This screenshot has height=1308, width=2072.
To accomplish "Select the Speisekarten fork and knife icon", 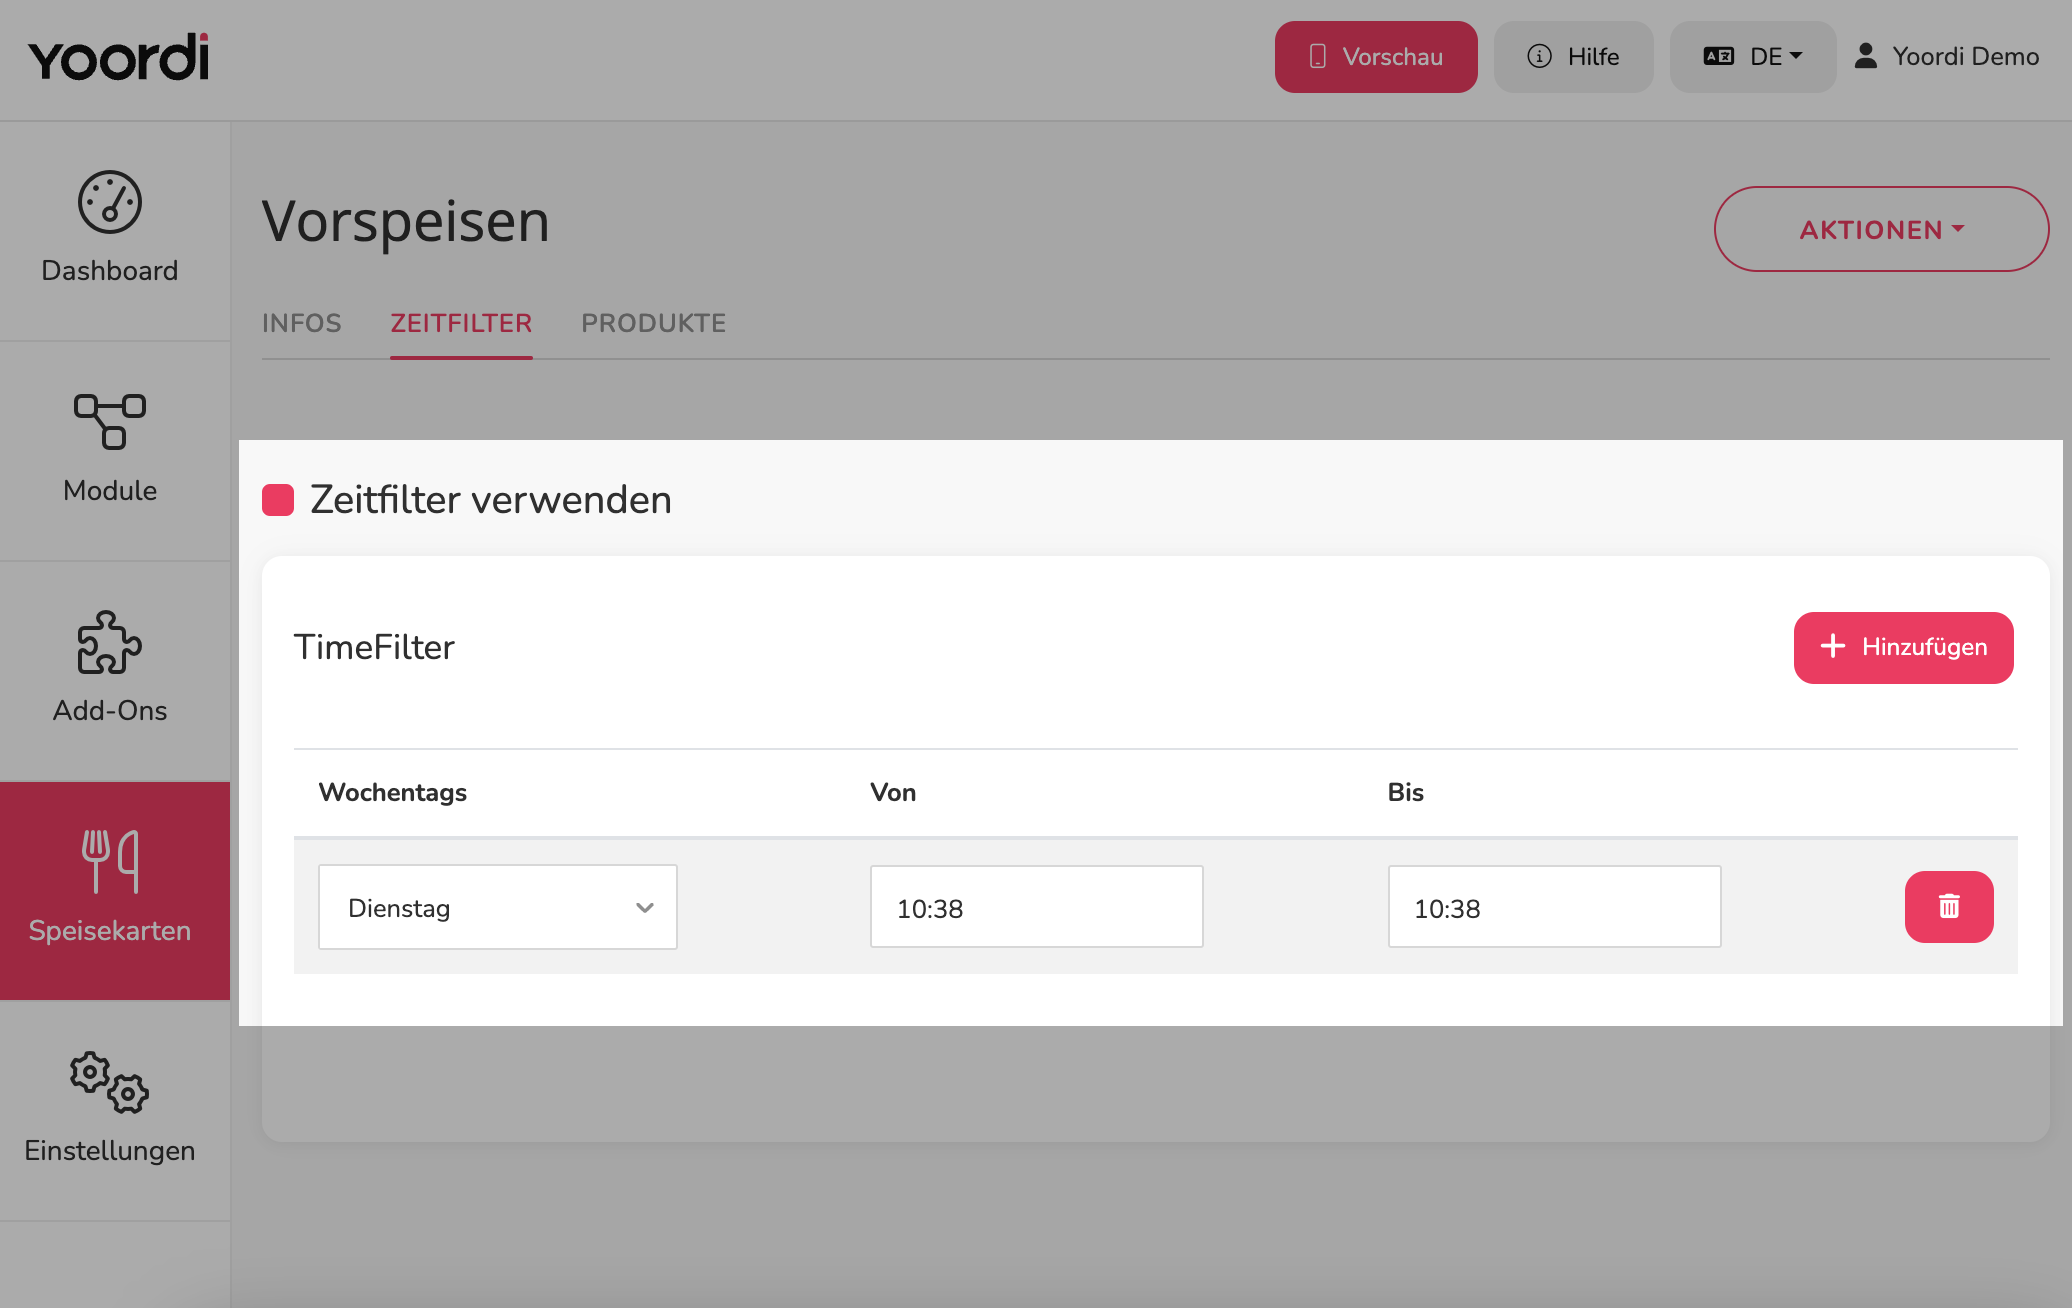I will [110, 861].
